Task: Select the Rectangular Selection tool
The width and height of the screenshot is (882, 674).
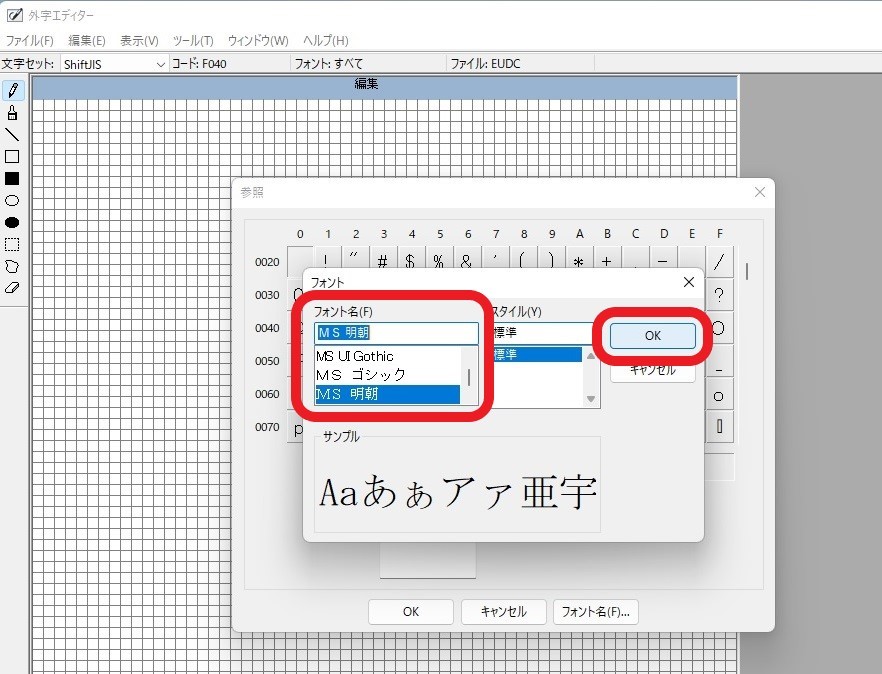Action: 12,244
